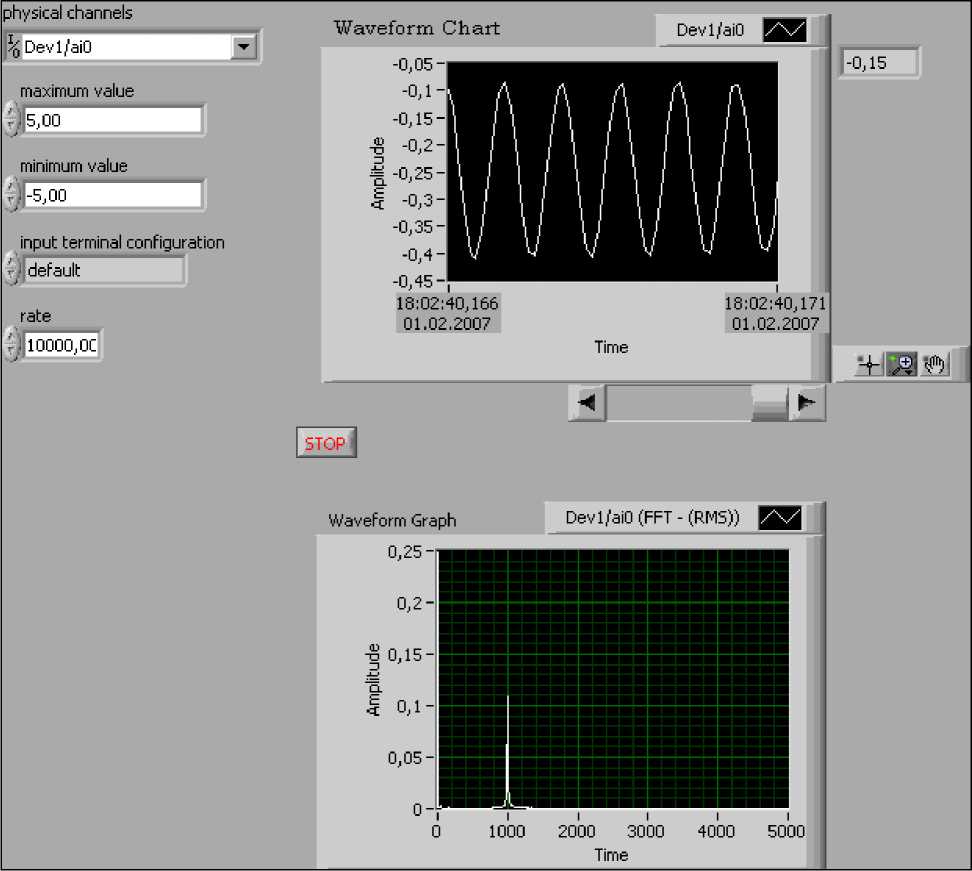Click the minimum value input field
Viewport: 972px width, 871px height.
(x=112, y=195)
